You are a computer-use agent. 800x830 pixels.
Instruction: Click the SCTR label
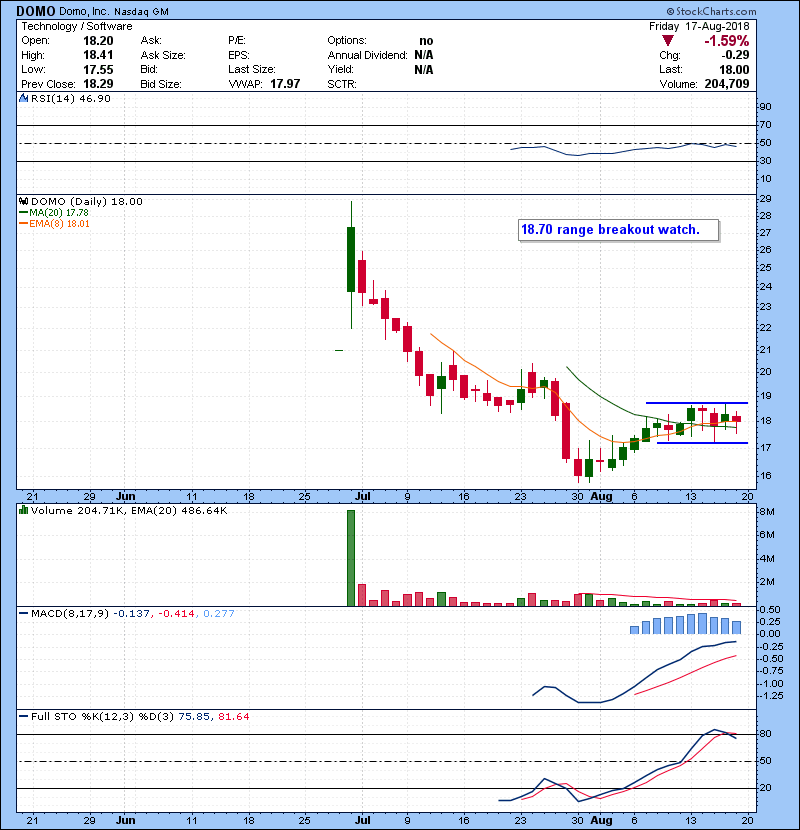(341, 84)
